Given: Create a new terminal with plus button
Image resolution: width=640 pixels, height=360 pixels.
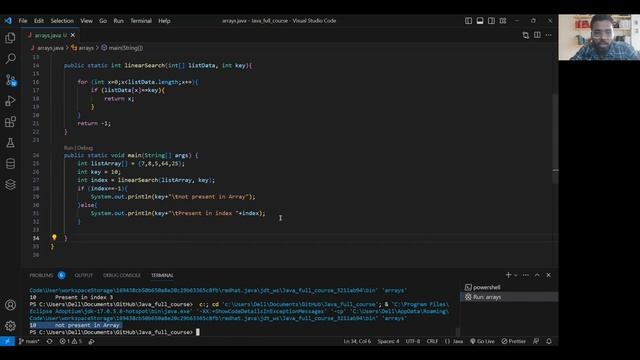Looking at the screenshot, I should click(508, 275).
